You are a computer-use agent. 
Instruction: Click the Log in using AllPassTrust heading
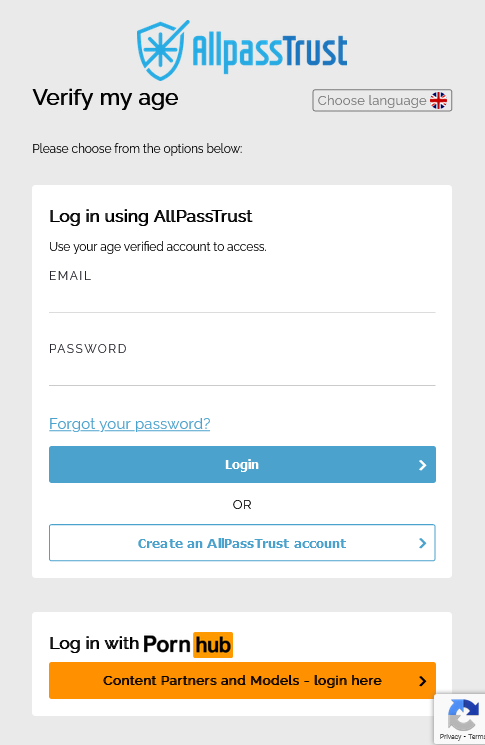click(151, 217)
